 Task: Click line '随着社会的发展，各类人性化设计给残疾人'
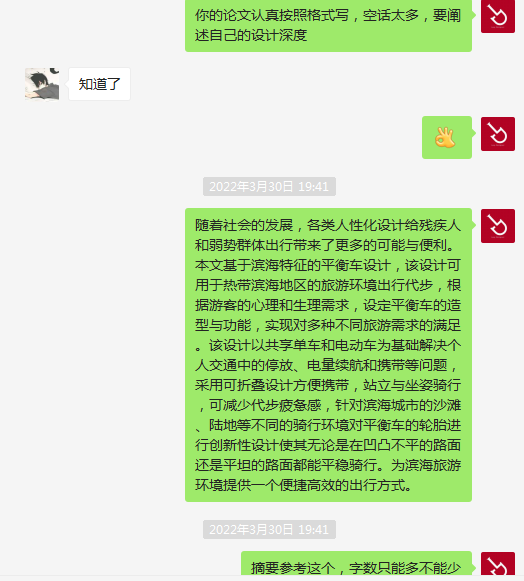click(x=328, y=225)
